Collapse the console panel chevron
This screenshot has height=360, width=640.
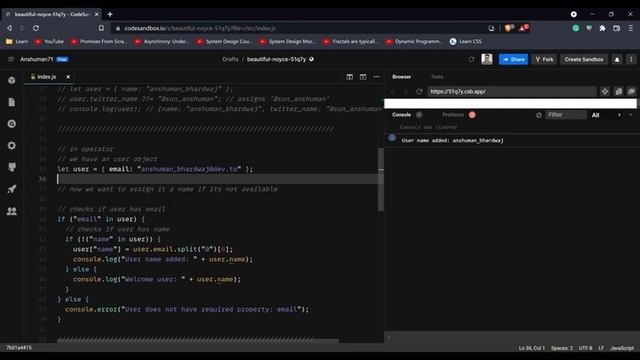tap(631, 115)
